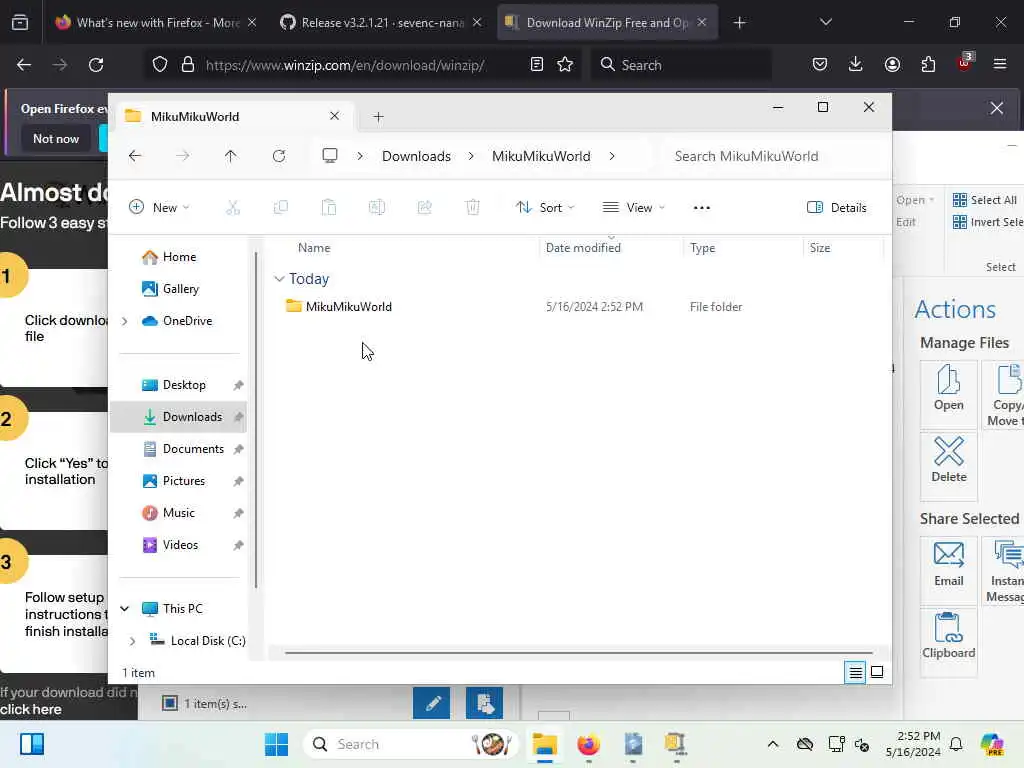
Task: Open Music in navigation pane
Action: pos(178,513)
